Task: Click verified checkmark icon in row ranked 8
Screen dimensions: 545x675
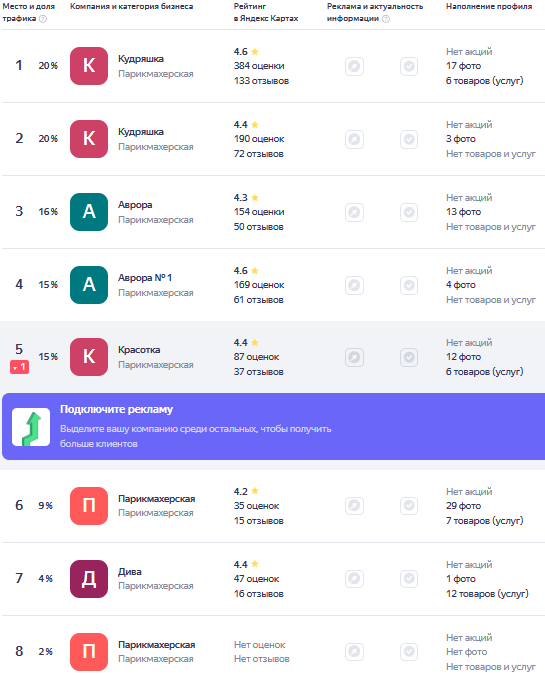Action: coord(409,652)
